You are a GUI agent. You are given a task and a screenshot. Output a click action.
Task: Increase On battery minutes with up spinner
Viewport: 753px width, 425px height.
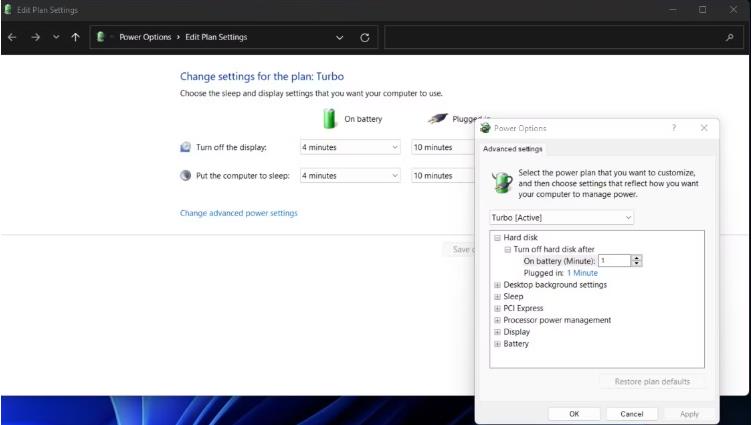[637, 258]
